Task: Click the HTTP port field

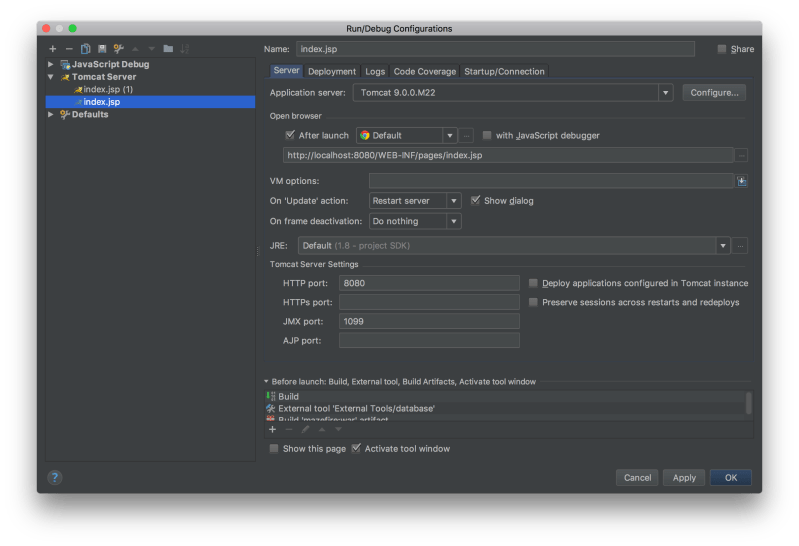Action: click(x=429, y=283)
